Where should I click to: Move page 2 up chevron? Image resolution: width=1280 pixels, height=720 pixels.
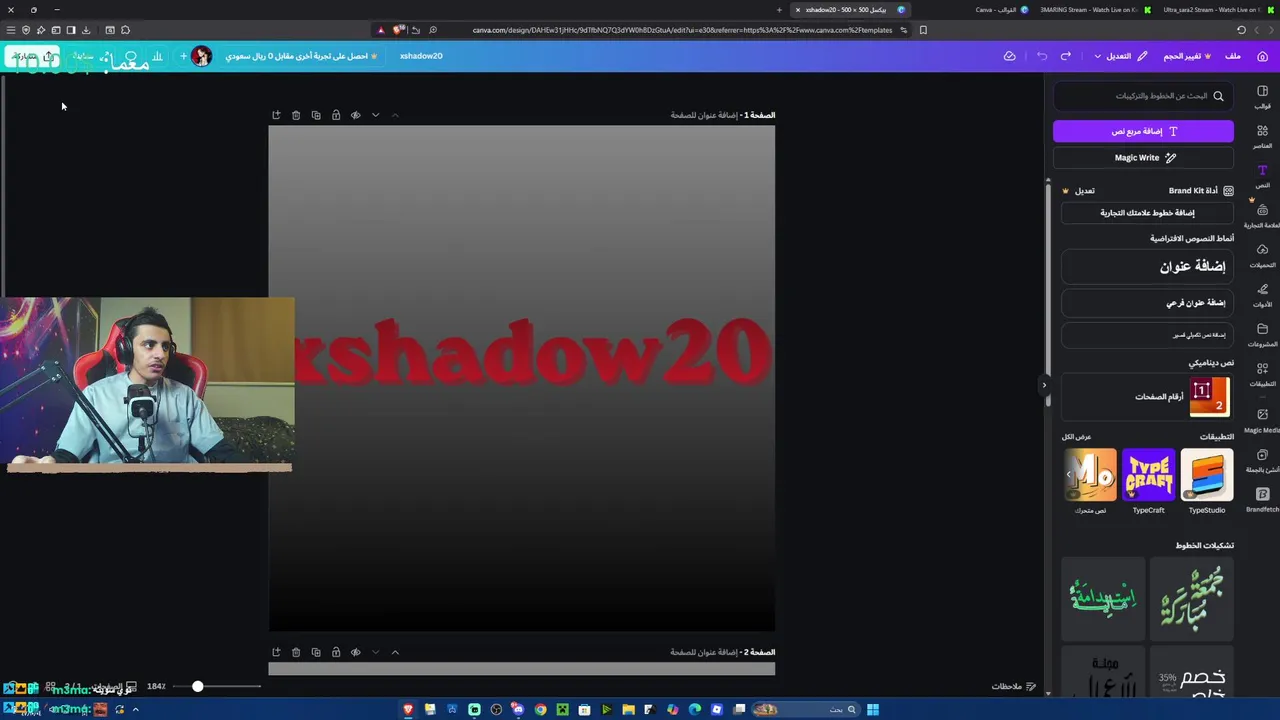(395, 652)
